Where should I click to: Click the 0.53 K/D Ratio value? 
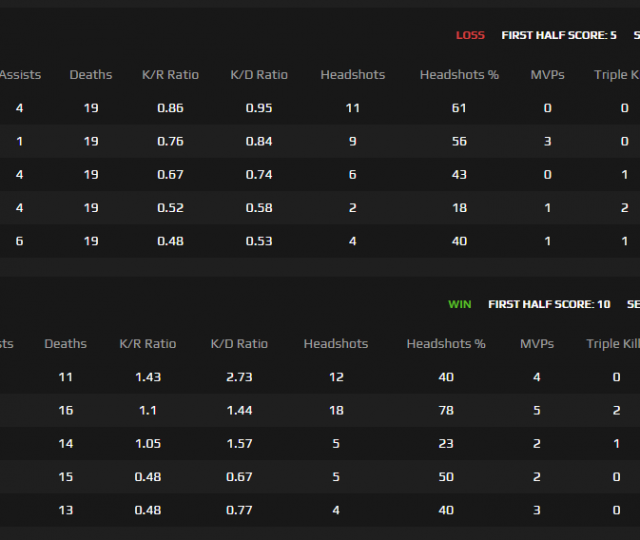[259, 240]
